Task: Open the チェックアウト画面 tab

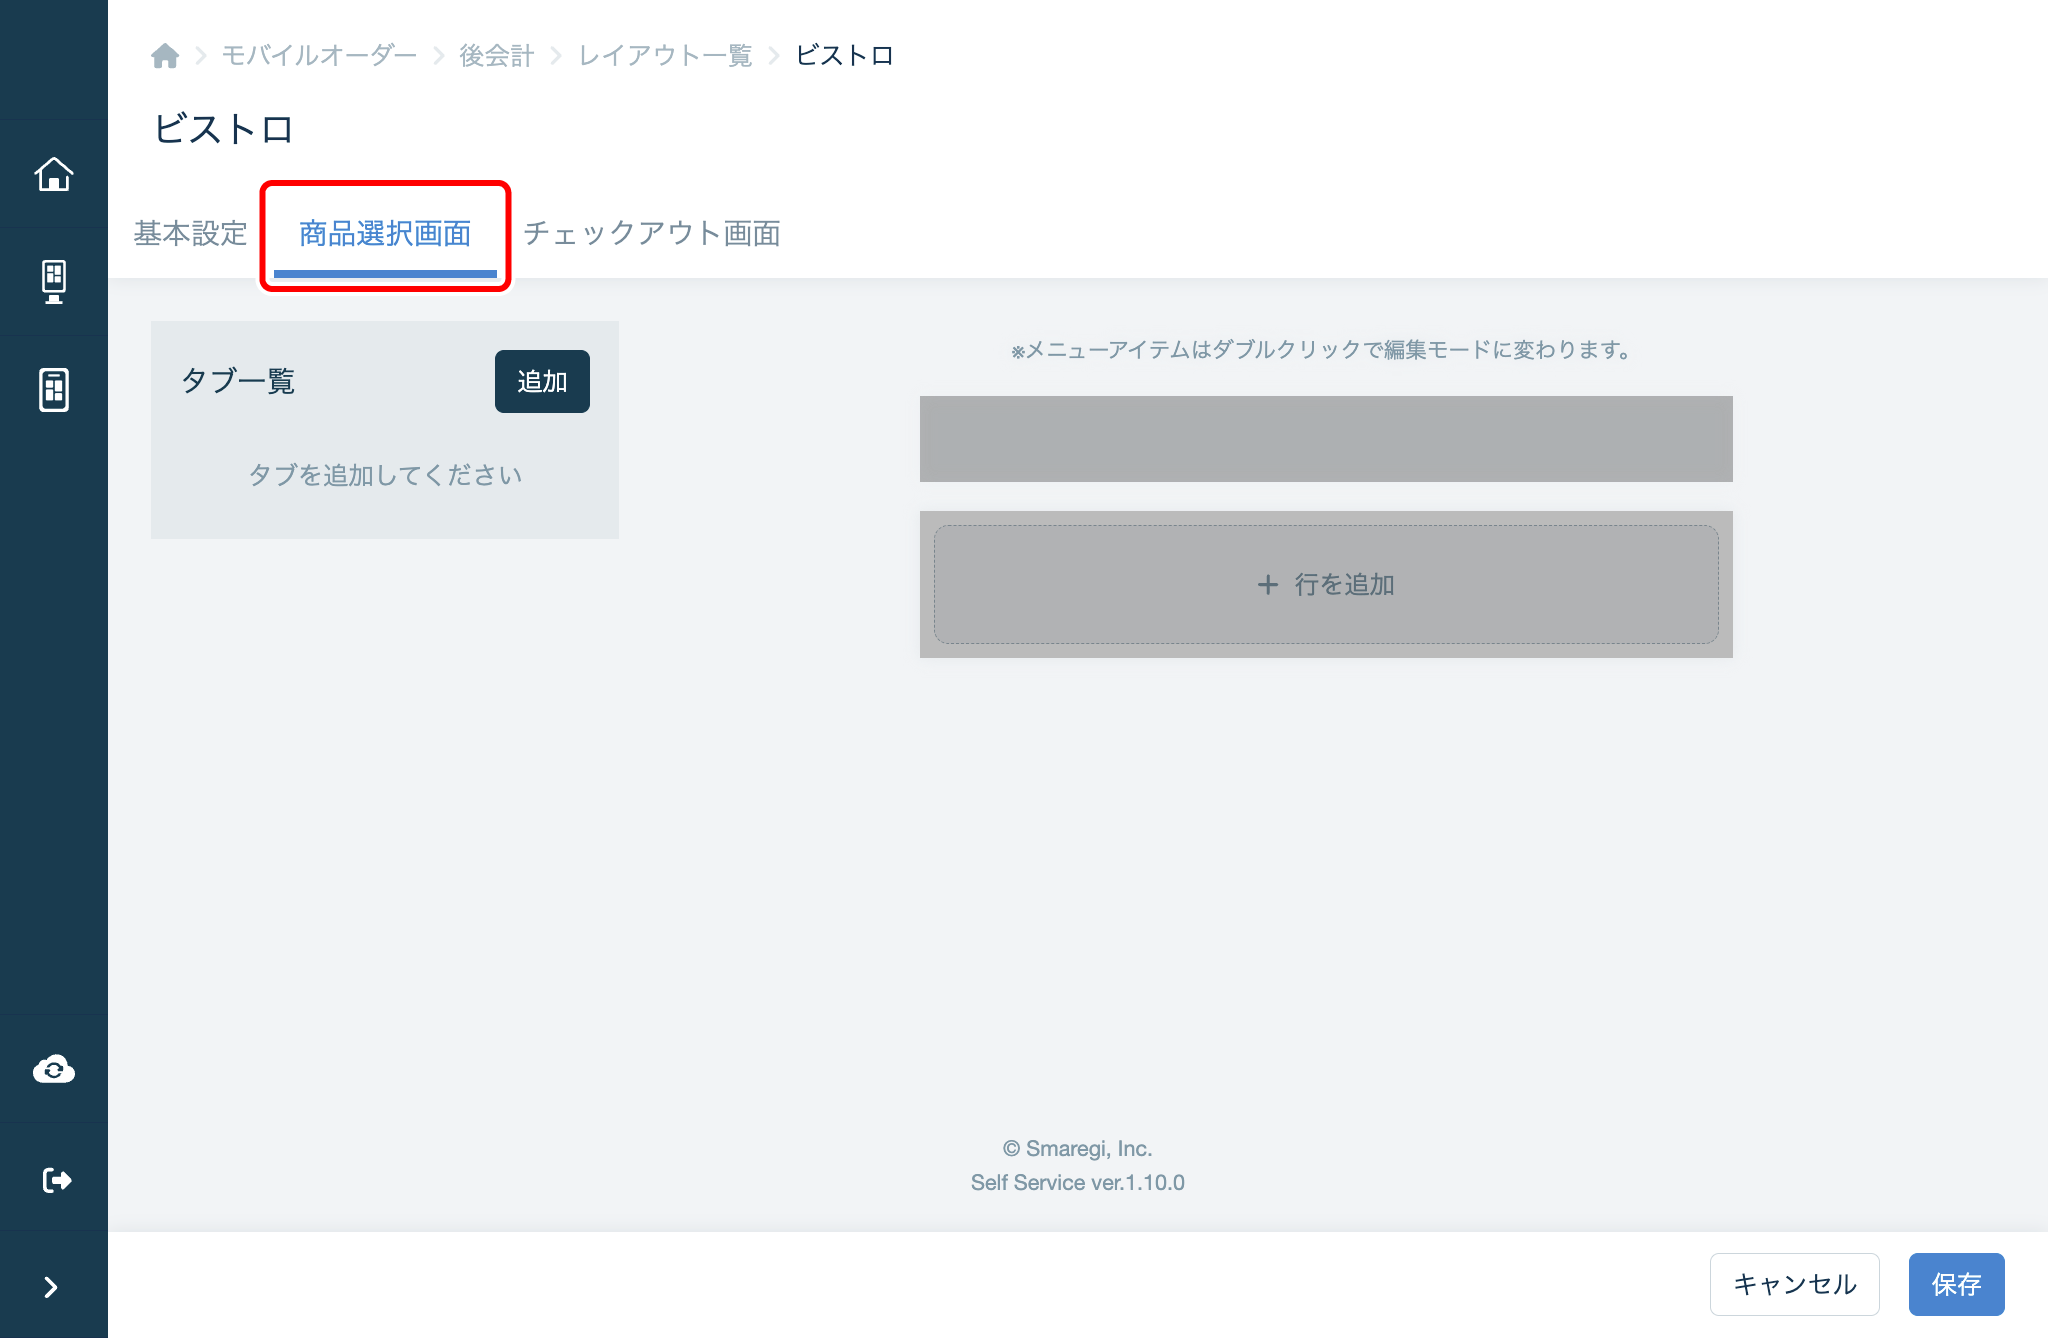Action: tap(654, 233)
